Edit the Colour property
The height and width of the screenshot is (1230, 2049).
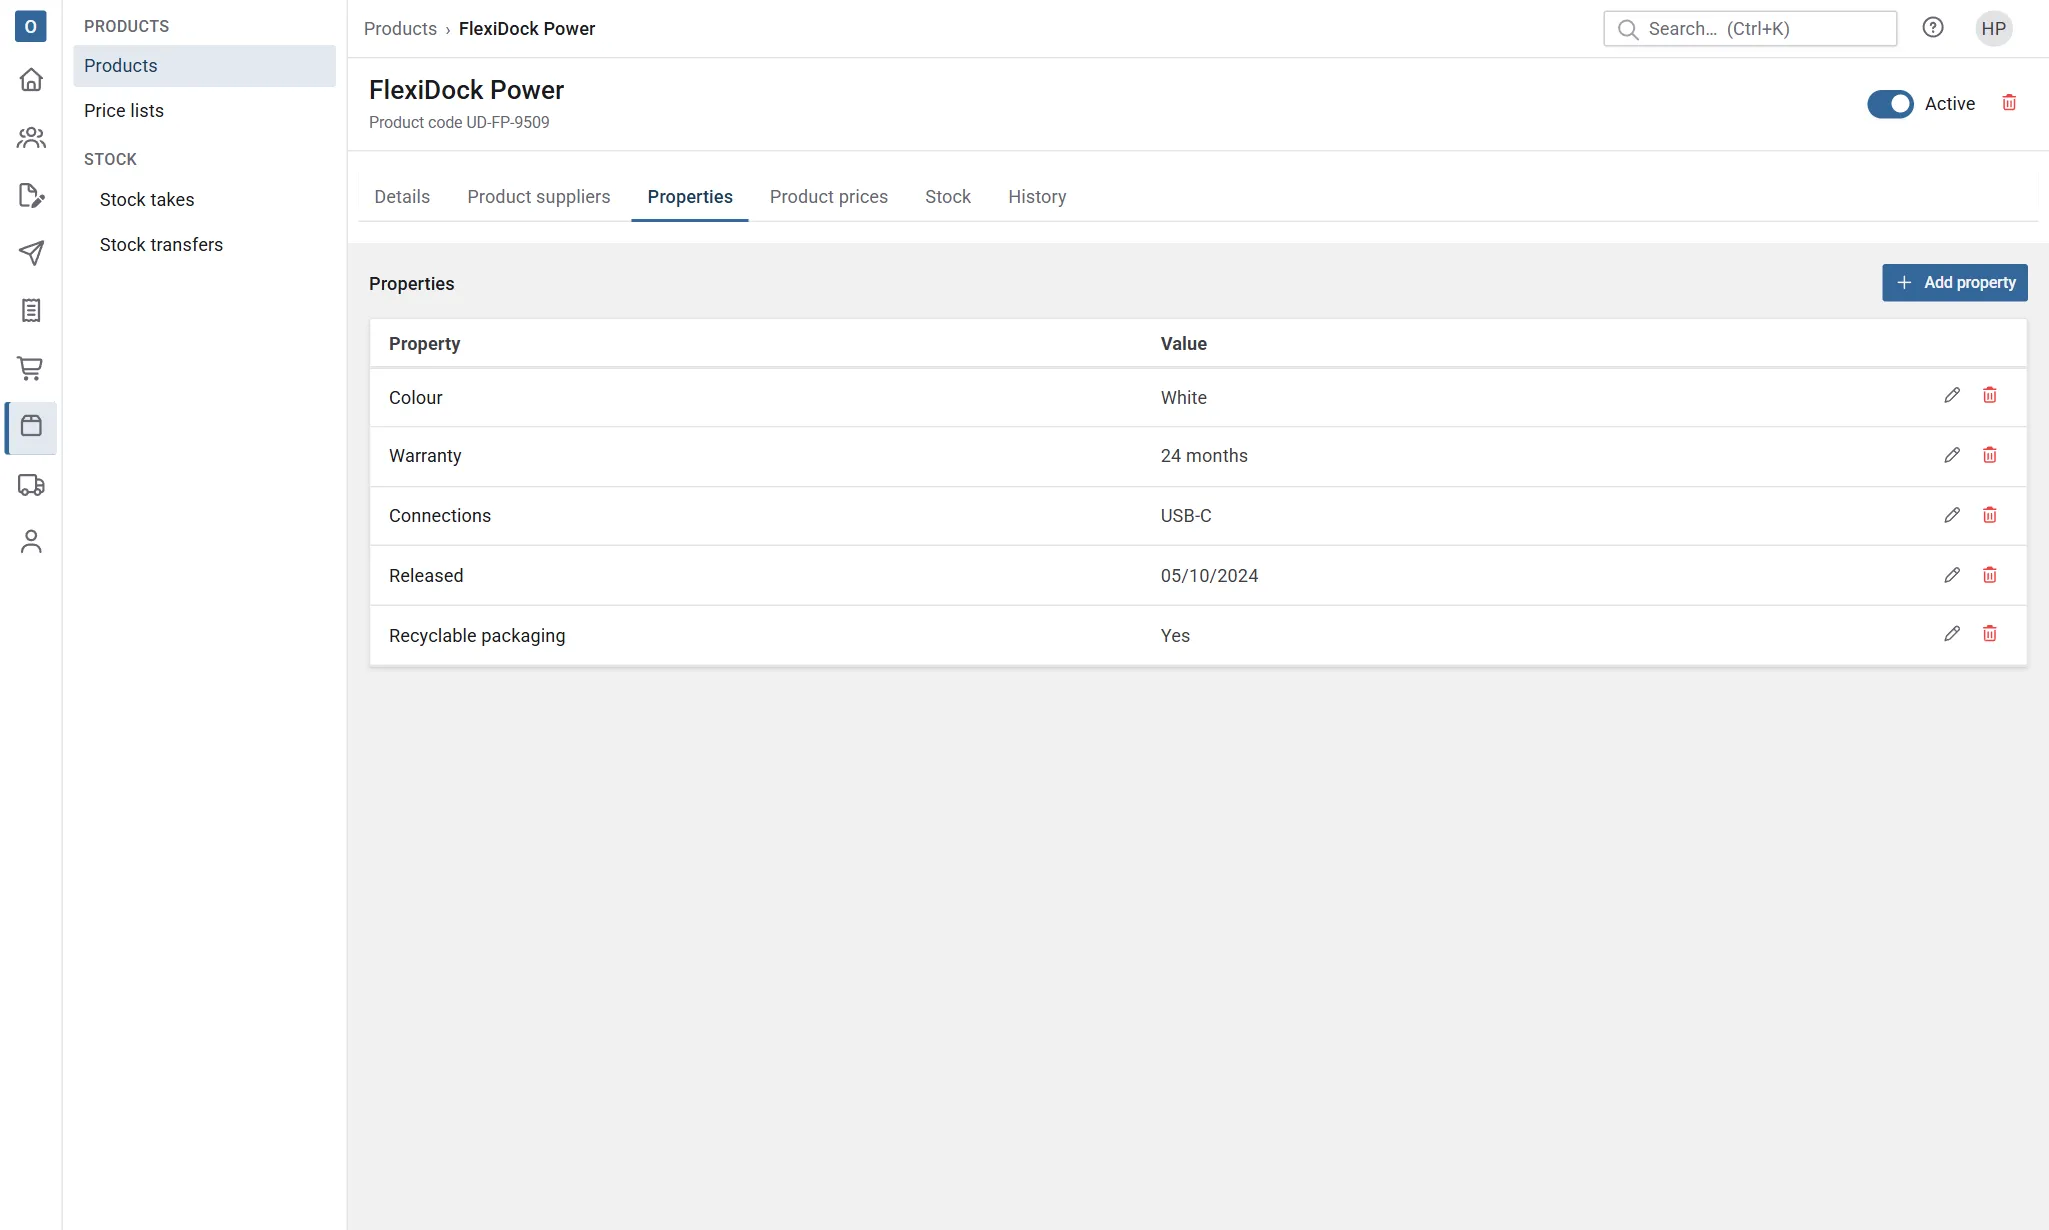pos(1952,395)
